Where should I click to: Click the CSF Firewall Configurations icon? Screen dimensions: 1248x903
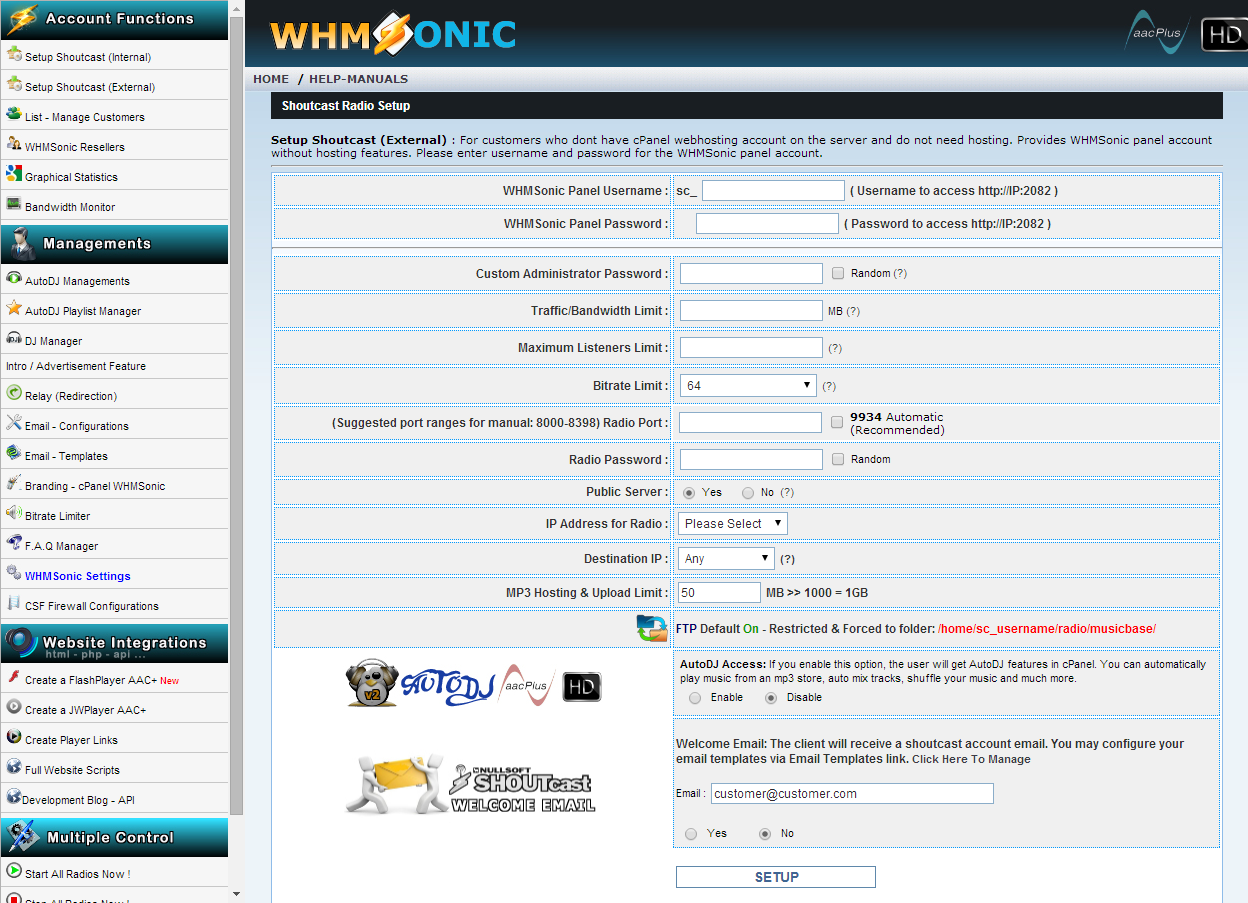14,603
